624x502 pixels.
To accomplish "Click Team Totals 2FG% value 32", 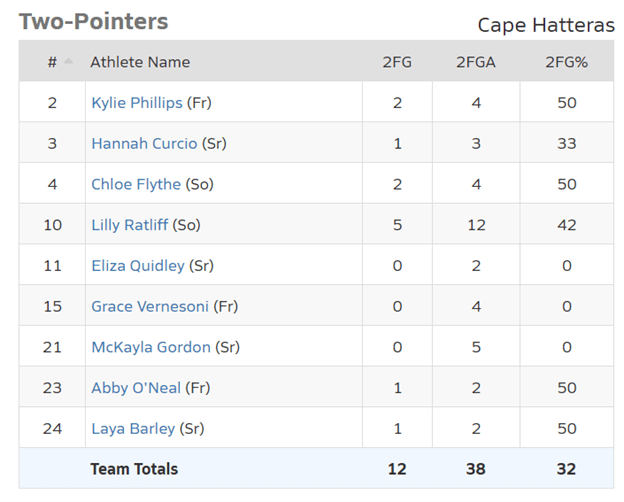I will tap(566, 469).
